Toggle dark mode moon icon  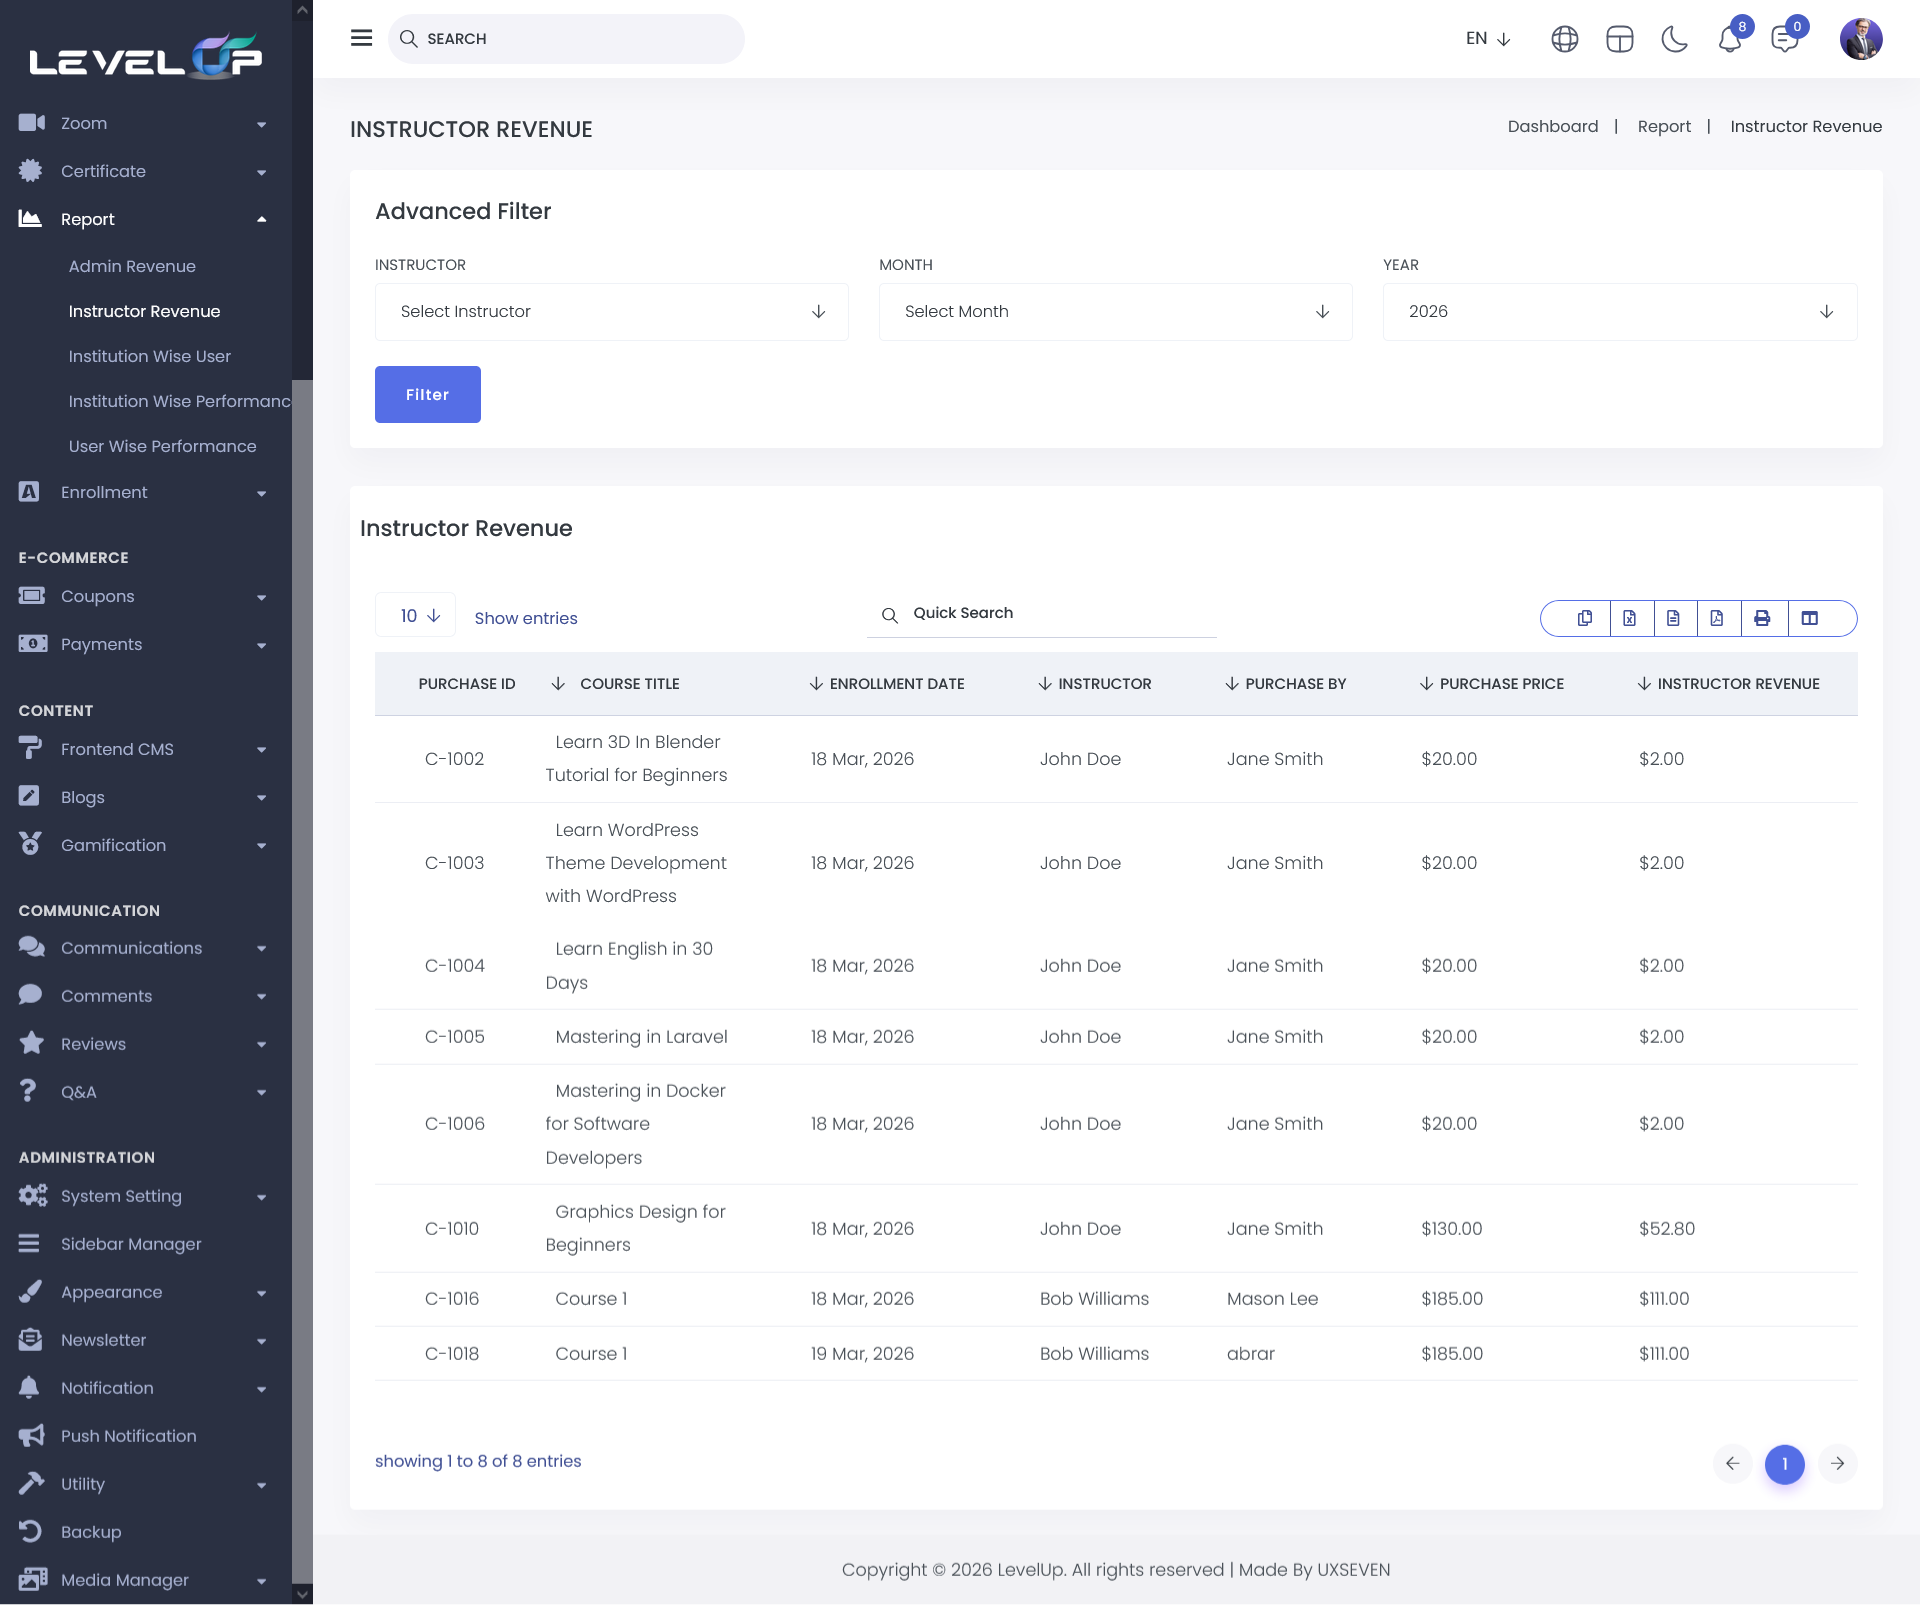[x=1674, y=39]
